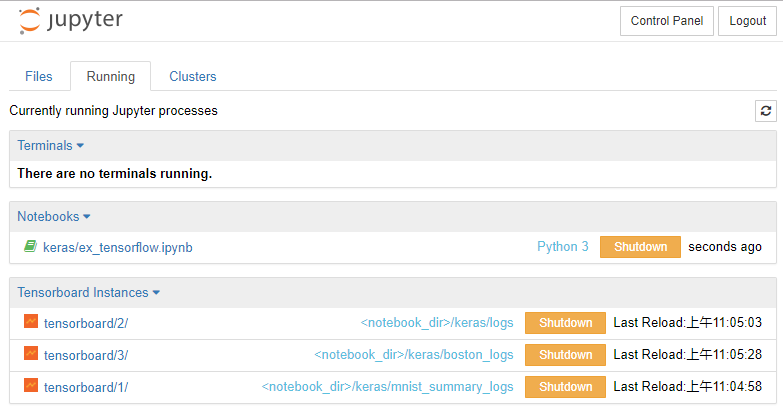
Task: Click the tensorboard/2/ chart icon
Action: tap(31, 322)
